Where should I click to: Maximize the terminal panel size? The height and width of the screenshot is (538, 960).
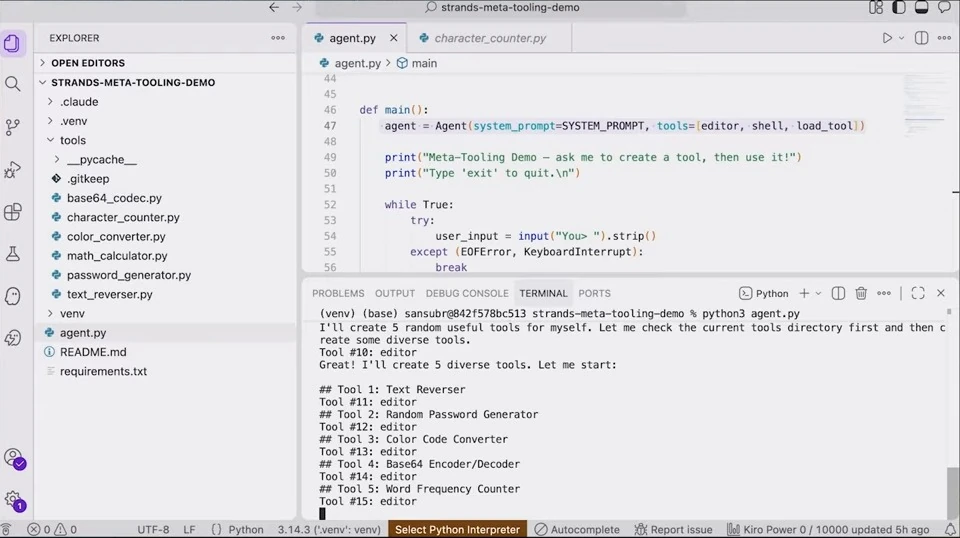[918, 293]
